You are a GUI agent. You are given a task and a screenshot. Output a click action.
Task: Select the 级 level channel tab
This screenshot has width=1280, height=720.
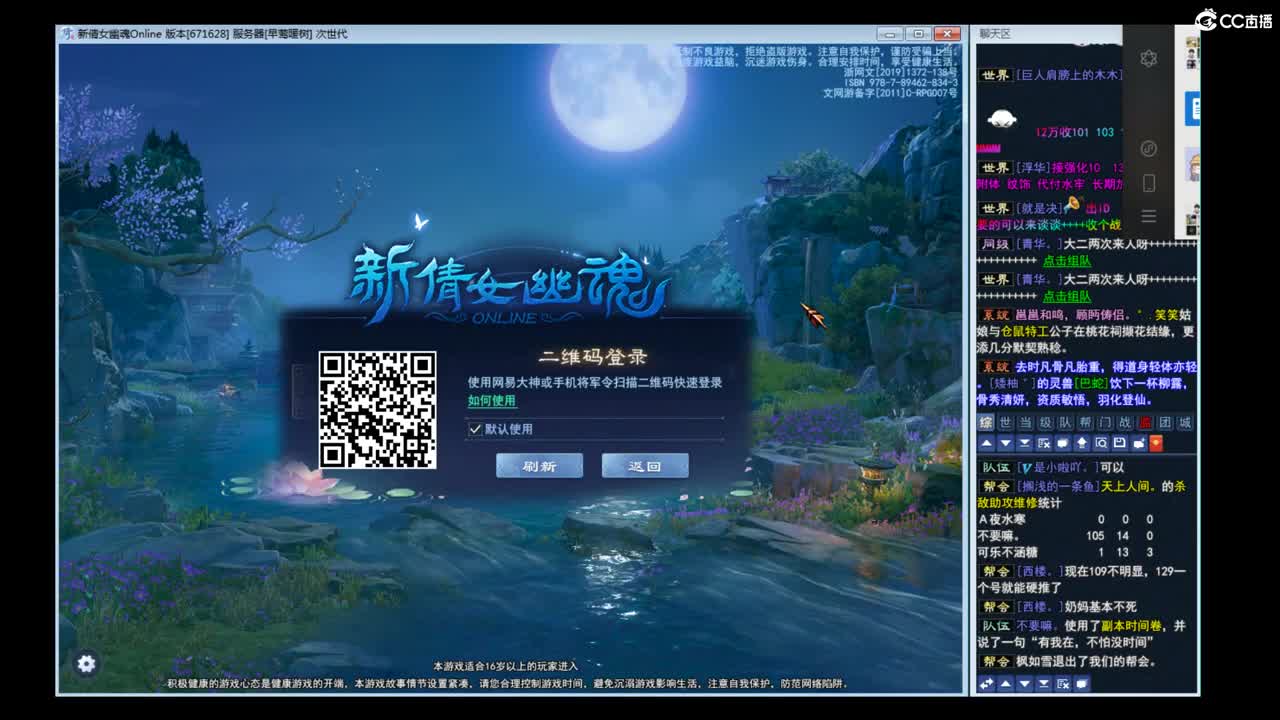coord(1046,423)
